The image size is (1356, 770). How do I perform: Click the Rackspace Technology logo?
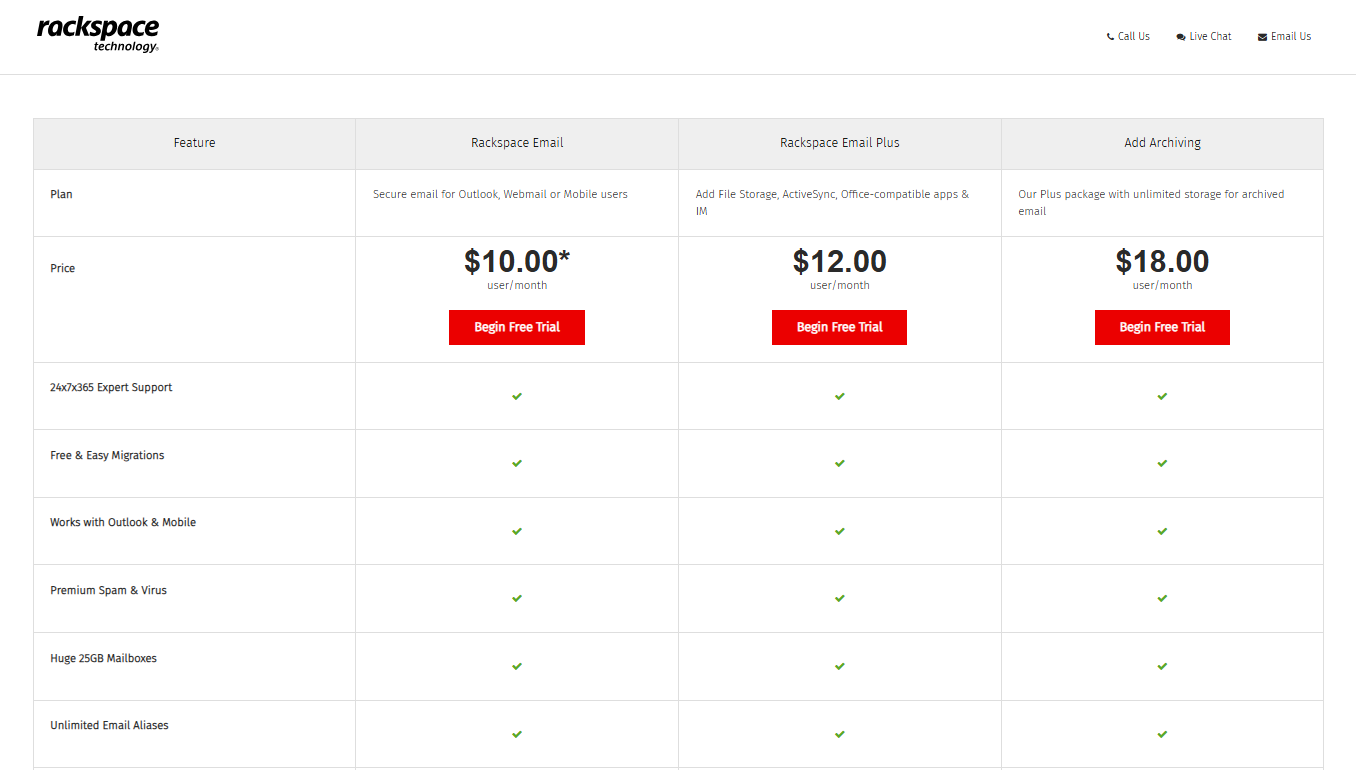98,35
